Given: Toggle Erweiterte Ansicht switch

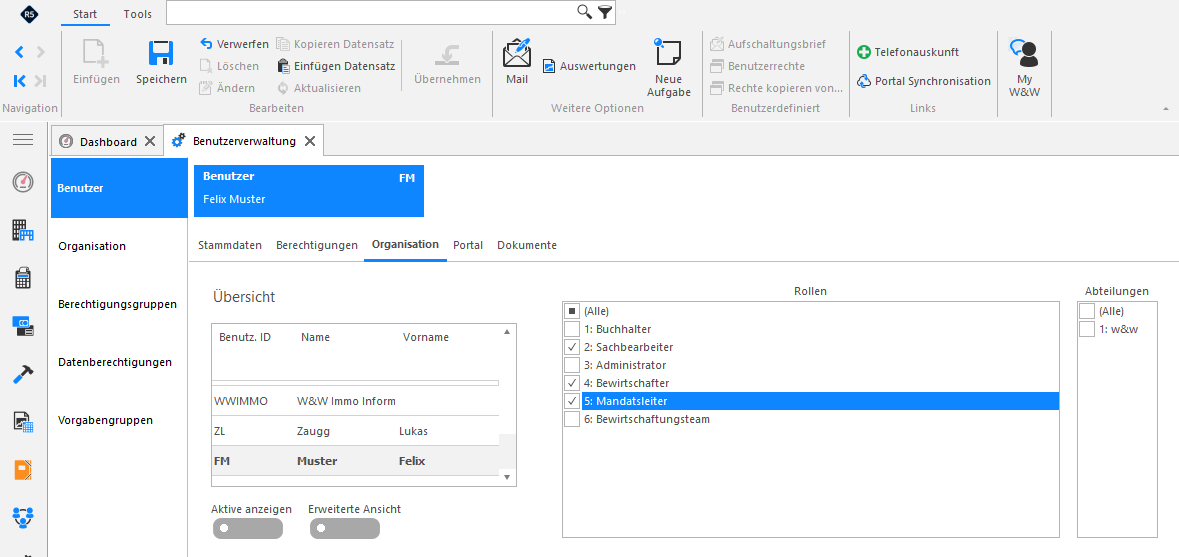Looking at the screenshot, I should pyautogui.click(x=344, y=528).
